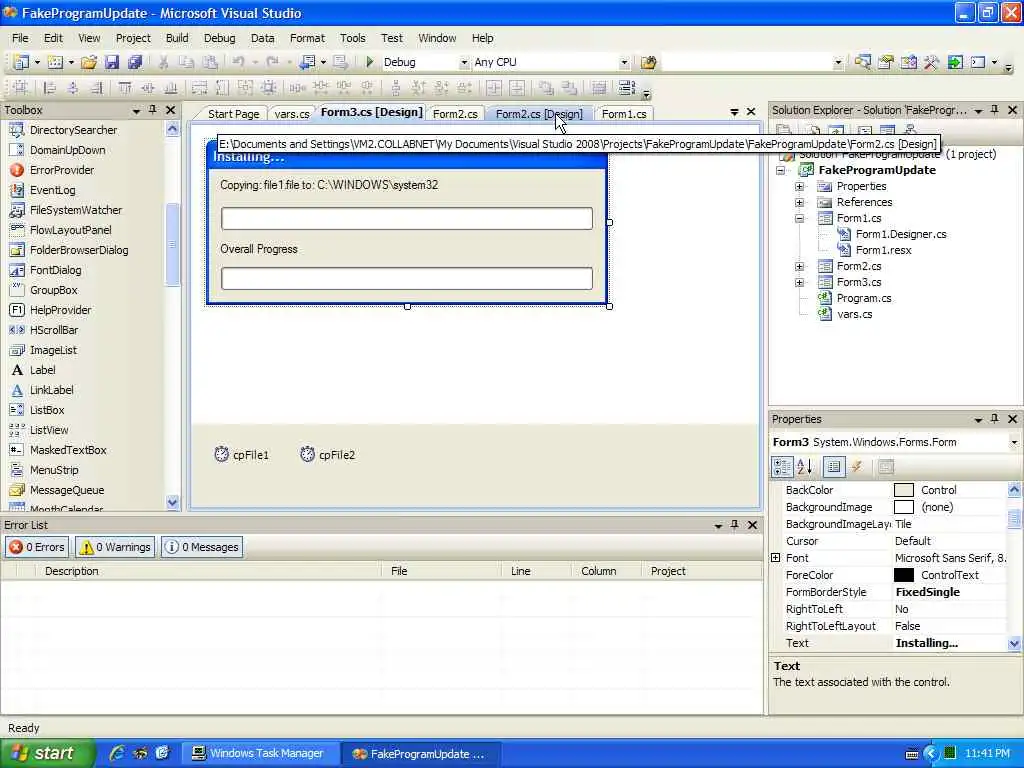Open the Any CPU platform dropdown
The height and width of the screenshot is (768, 1024).
[x=624, y=63]
